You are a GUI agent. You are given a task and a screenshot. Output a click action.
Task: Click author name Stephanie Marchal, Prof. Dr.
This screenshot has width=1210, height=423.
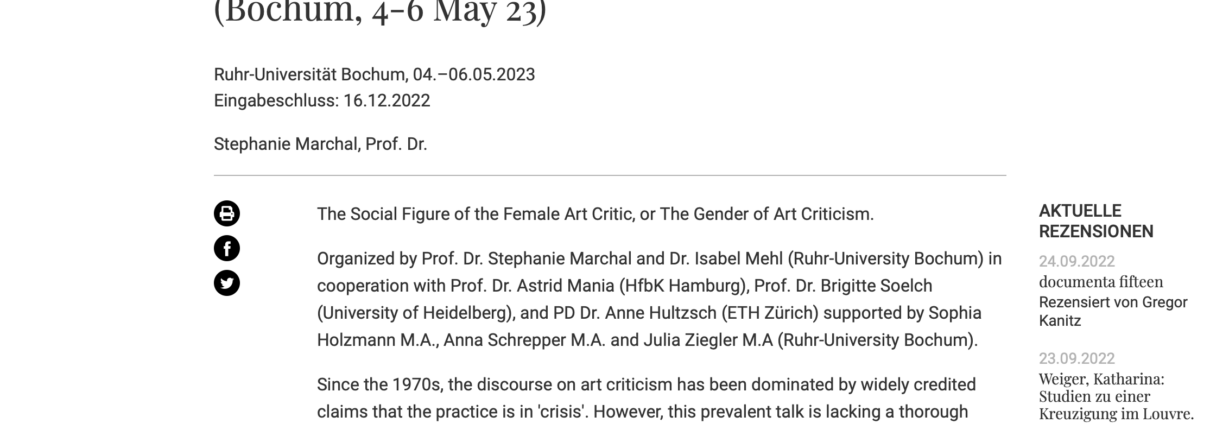(320, 144)
